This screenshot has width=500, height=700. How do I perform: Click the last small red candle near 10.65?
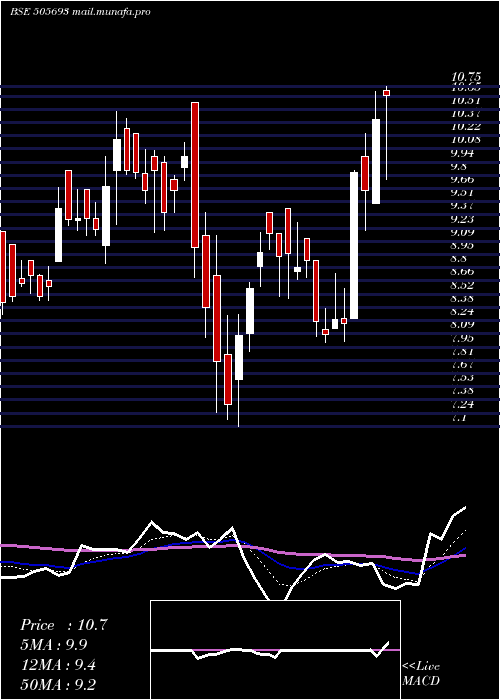pyautogui.click(x=387, y=93)
